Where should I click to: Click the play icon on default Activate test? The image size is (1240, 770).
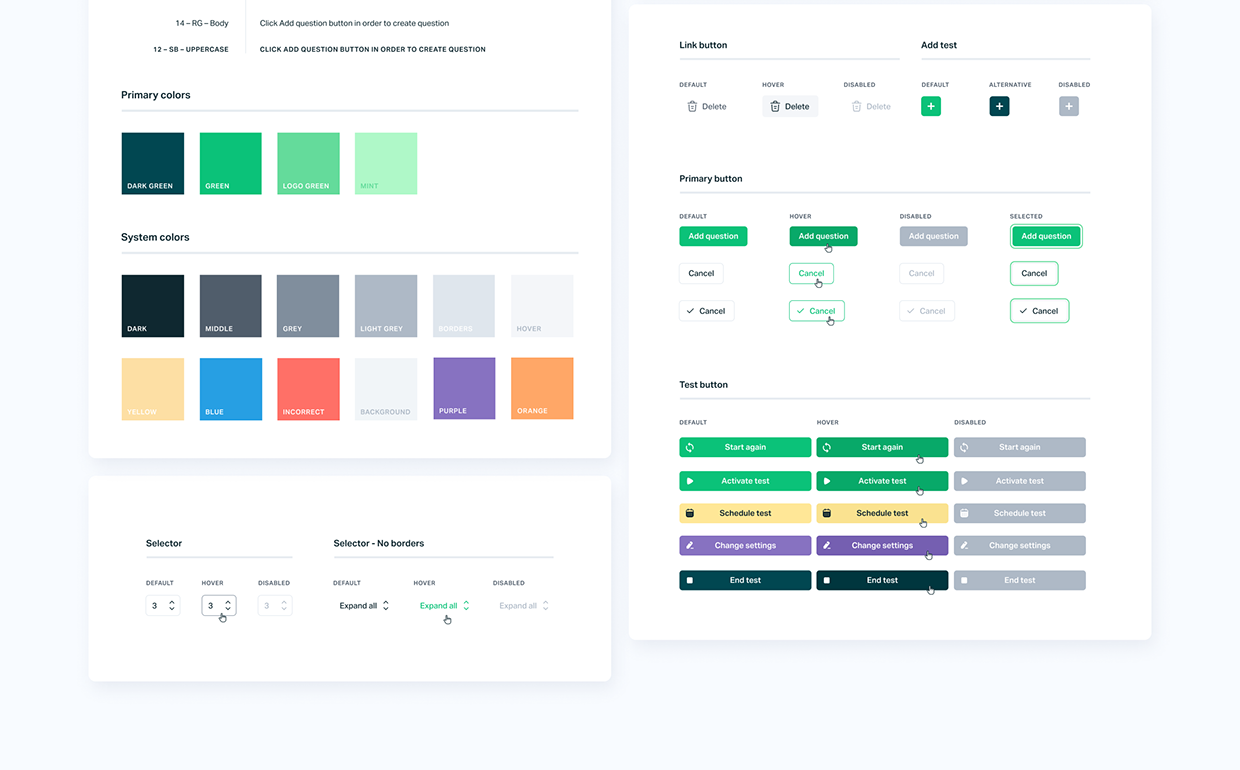[x=690, y=481]
